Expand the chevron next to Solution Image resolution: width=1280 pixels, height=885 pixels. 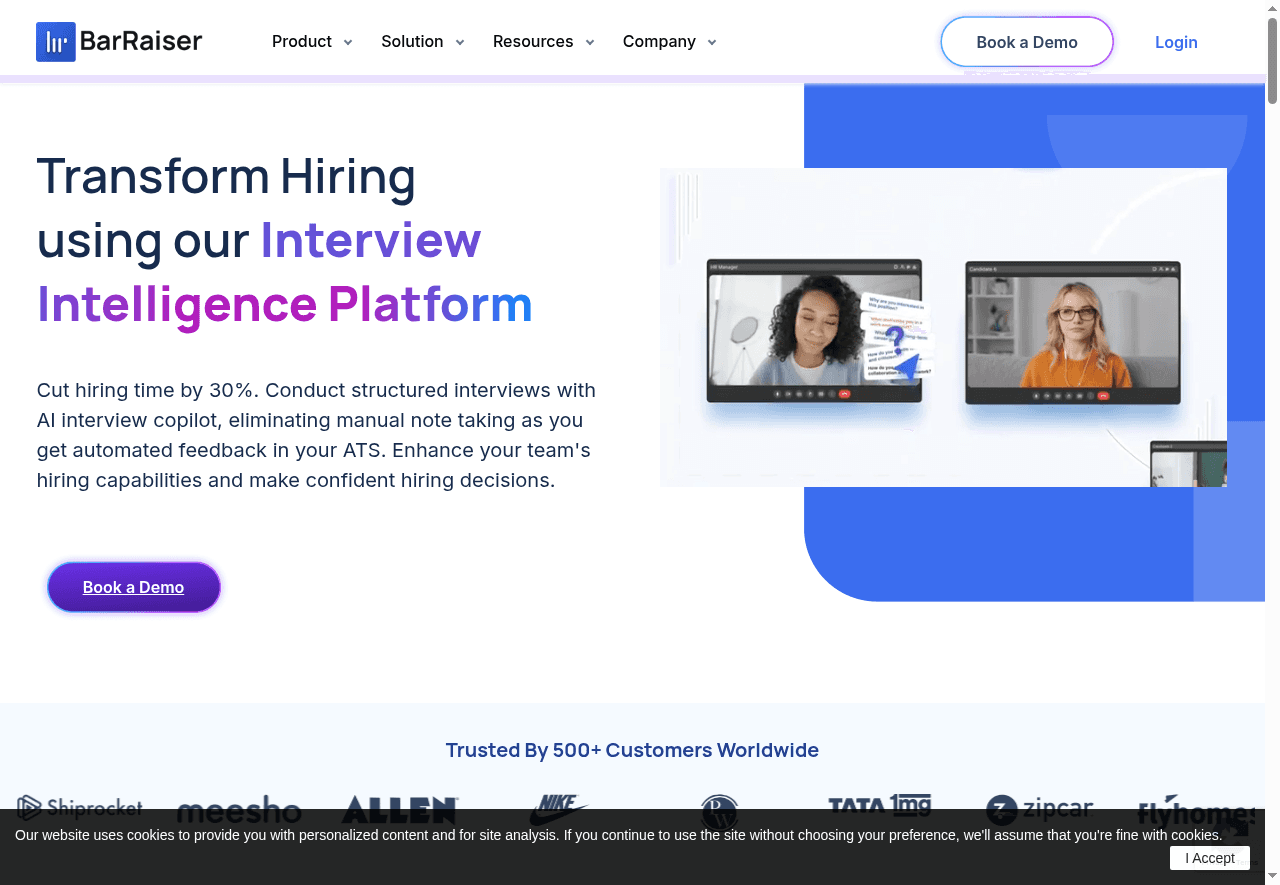460,42
